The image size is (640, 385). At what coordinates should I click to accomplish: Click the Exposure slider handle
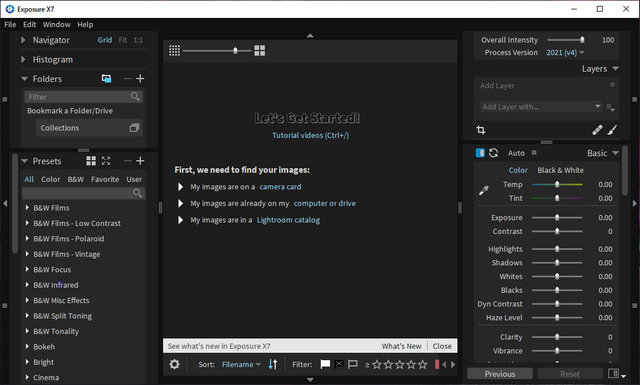[557, 218]
